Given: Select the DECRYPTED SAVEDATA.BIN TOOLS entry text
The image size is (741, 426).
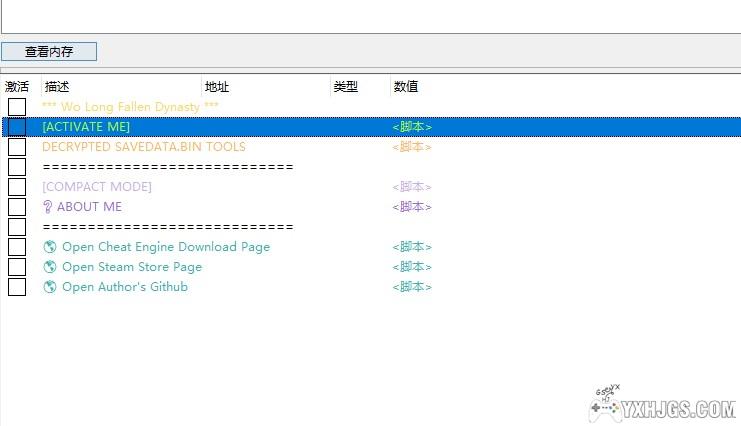Looking at the screenshot, I should point(143,147).
